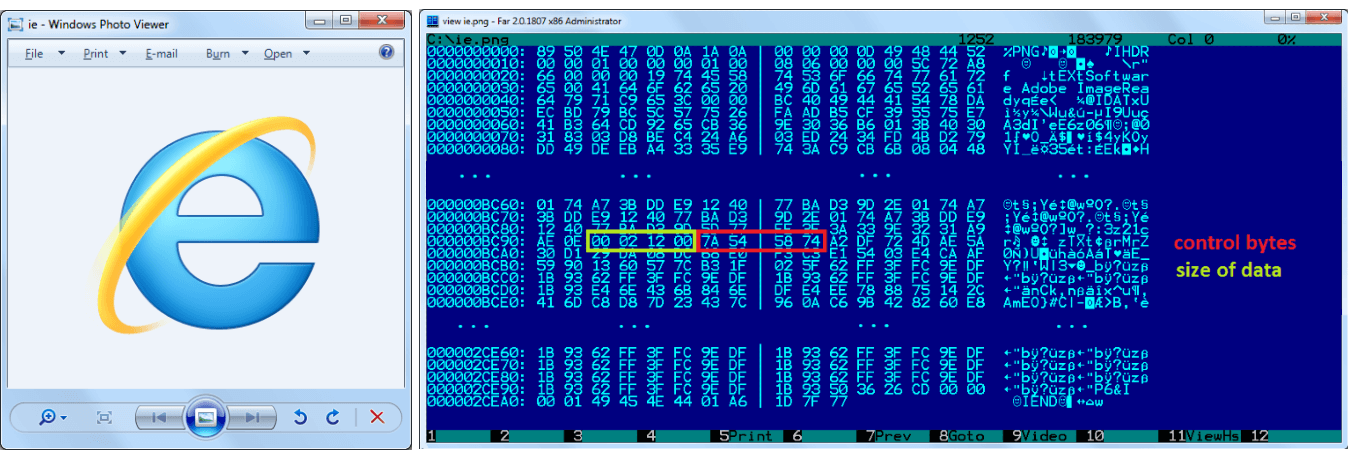Delete the photo with red X icon

coord(377,417)
